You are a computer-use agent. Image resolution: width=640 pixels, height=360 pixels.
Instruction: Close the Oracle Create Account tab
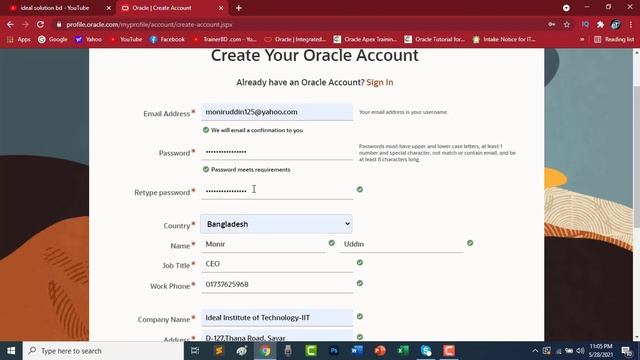(221, 8)
